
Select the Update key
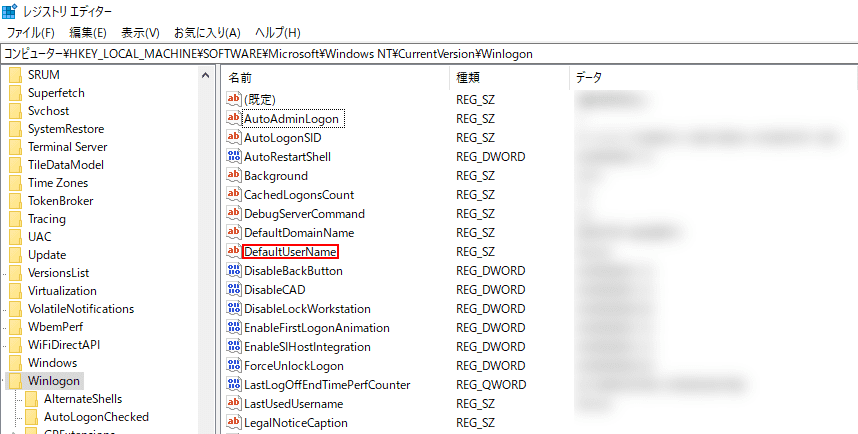click(x=47, y=255)
